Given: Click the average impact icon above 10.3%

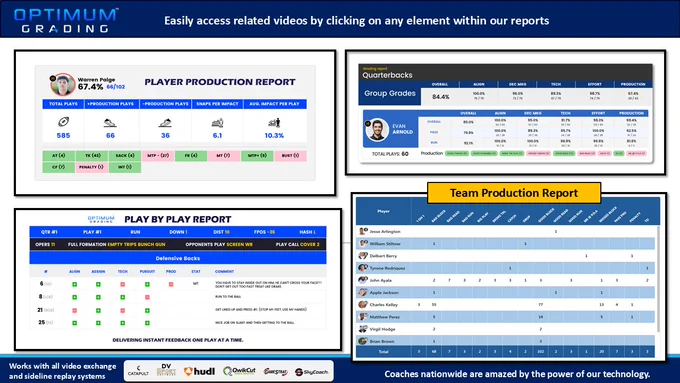Looking at the screenshot, I should [x=274, y=122].
